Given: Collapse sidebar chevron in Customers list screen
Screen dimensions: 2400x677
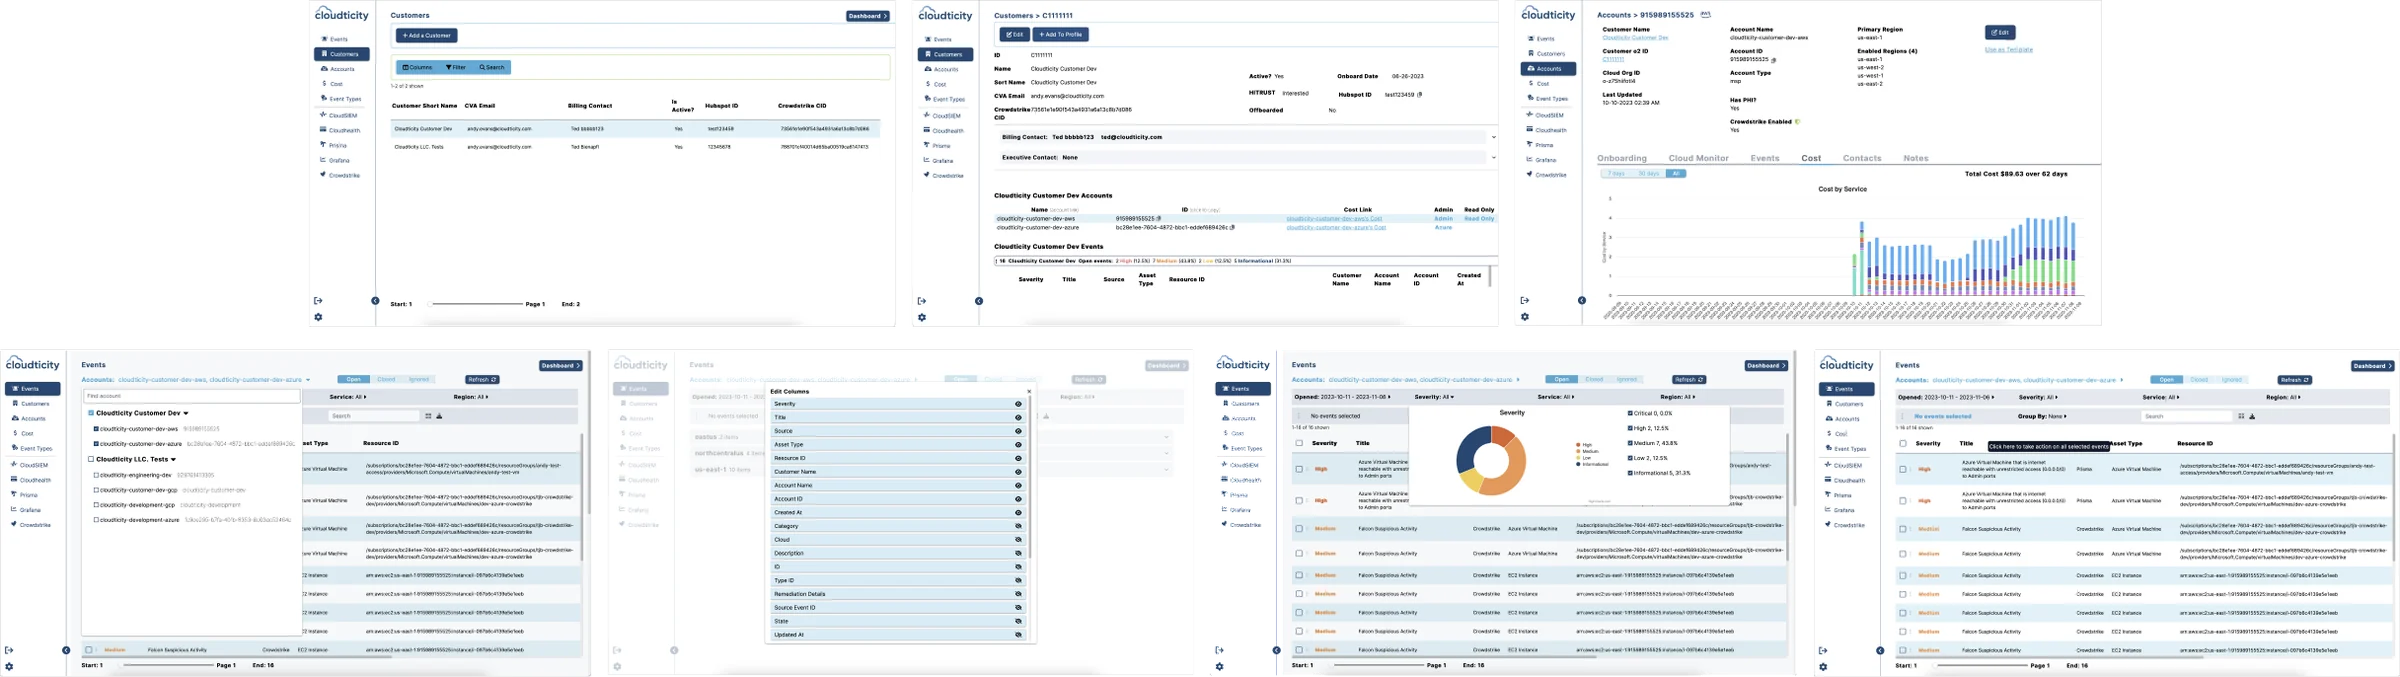Looking at the screenshot, I should coord(375,300).
